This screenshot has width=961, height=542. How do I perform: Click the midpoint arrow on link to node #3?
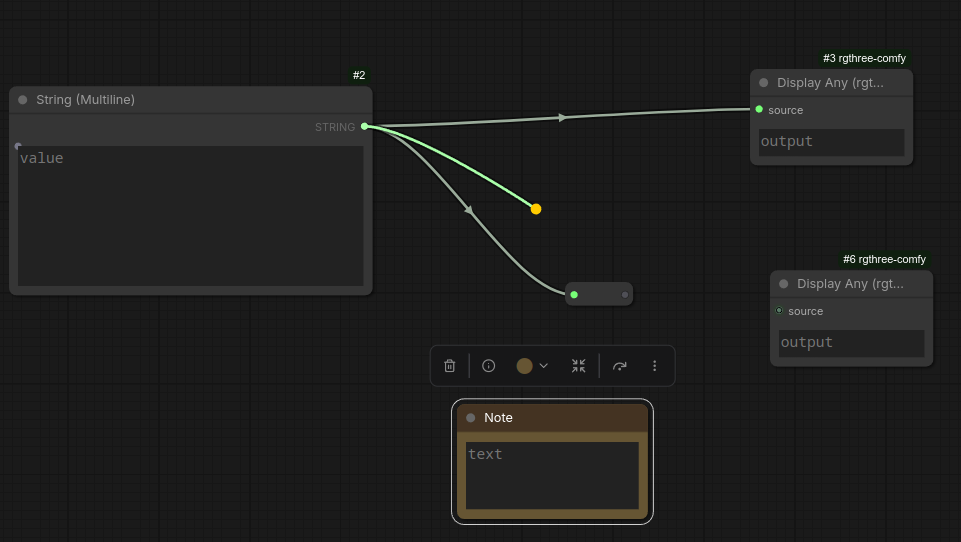coord(562,118)
